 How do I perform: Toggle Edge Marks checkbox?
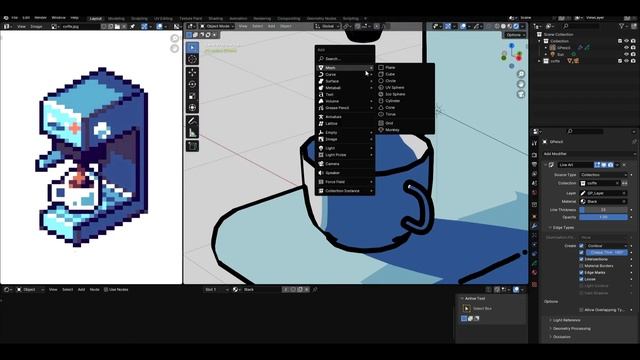582,273
